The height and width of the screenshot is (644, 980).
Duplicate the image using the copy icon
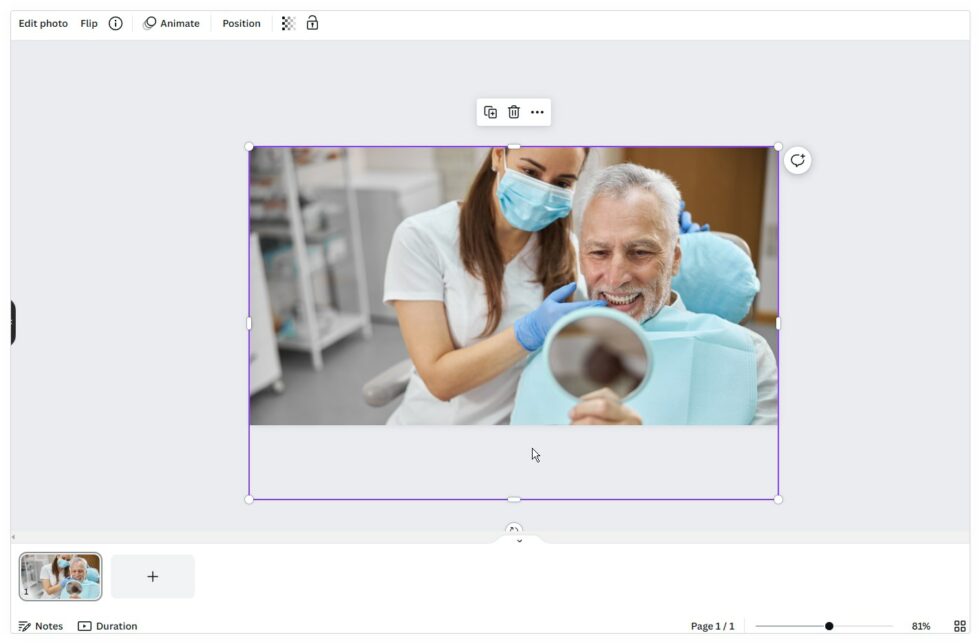point(490,112)
